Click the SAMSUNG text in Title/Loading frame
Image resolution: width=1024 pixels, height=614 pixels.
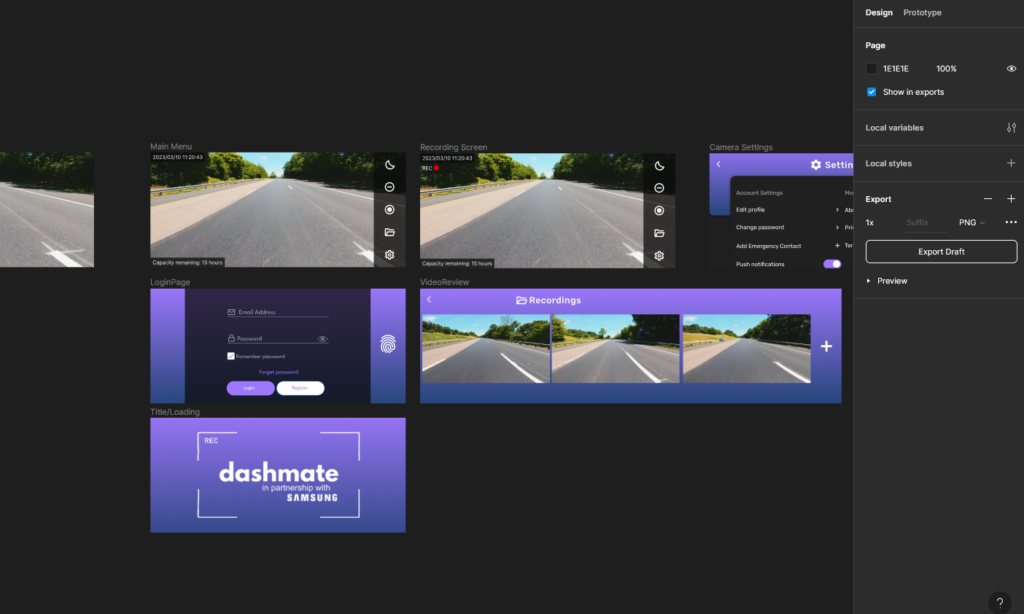pyautogui.click(x=312, y=498)
